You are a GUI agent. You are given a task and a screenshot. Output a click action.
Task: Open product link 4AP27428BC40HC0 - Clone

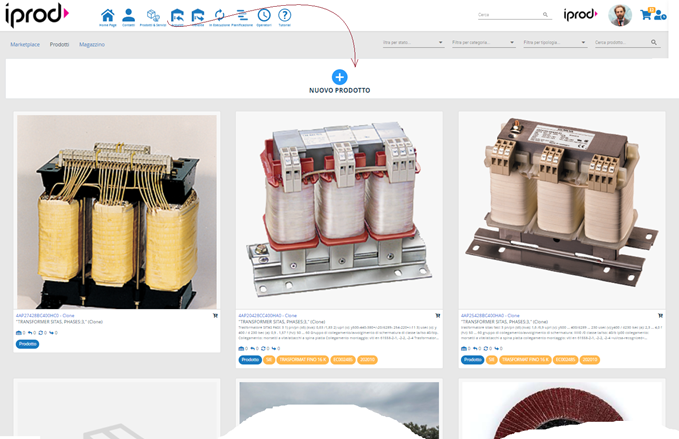point(45,316)
